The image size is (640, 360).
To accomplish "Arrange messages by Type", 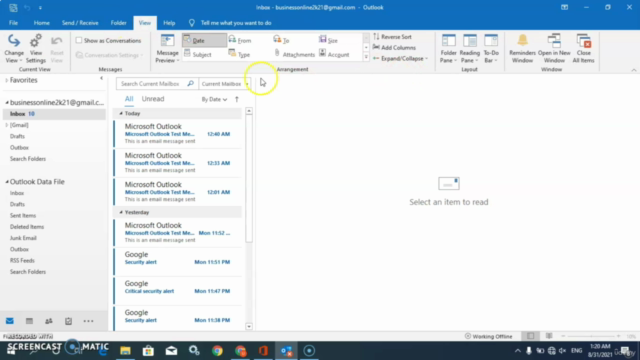I will pyautogui.click(x=240, y=54).
